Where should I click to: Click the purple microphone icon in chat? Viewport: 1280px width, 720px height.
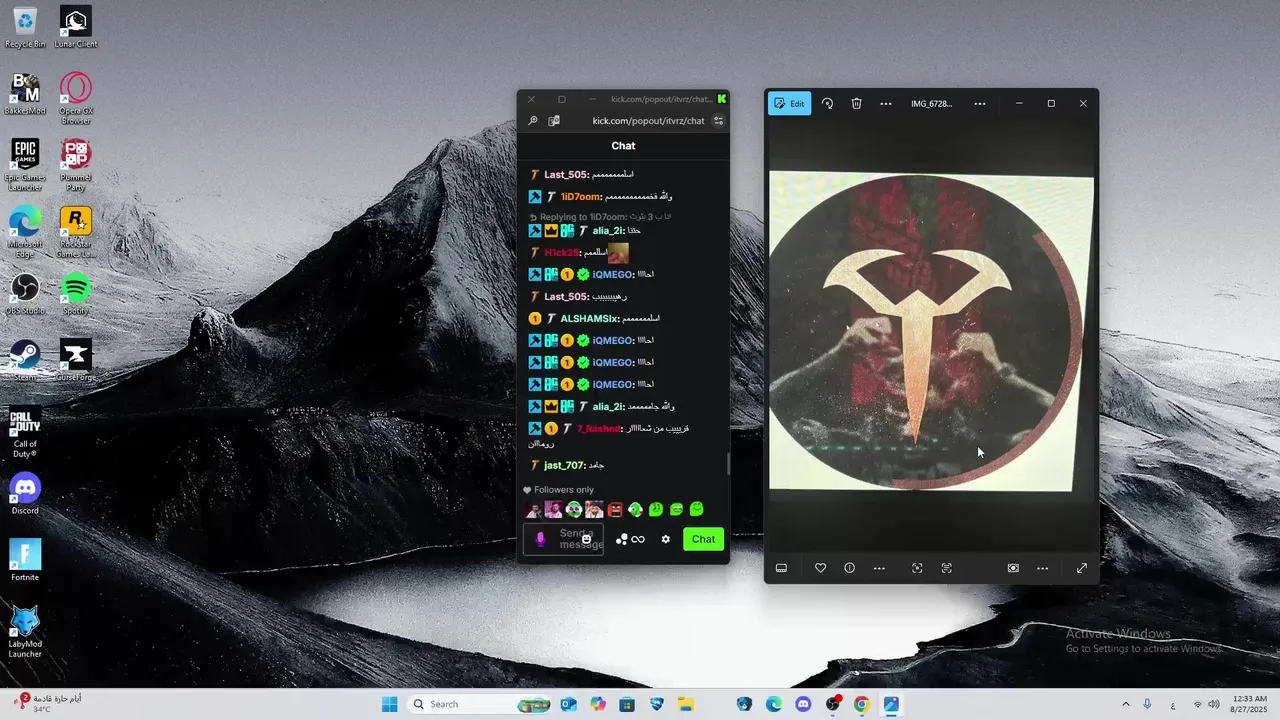541,539
